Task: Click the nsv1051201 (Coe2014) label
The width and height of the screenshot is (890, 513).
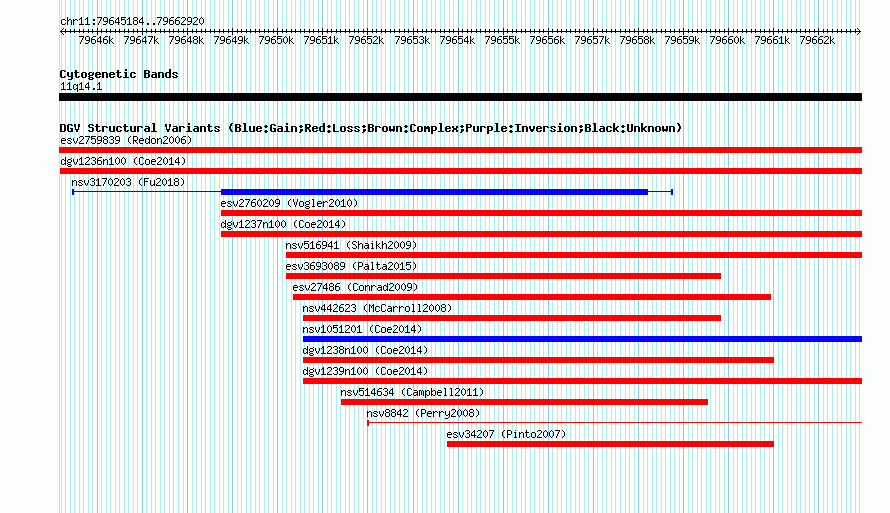Action: pyautogui.click(x=362, y=329)
